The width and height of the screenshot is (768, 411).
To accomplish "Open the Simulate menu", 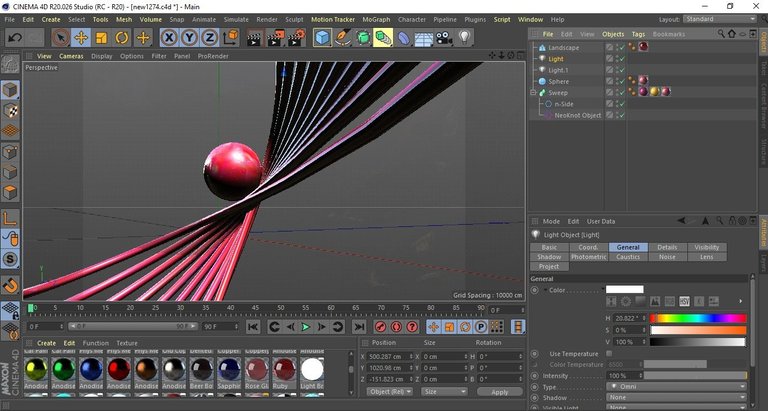I will pyautogui.click(x=236, y=20).
